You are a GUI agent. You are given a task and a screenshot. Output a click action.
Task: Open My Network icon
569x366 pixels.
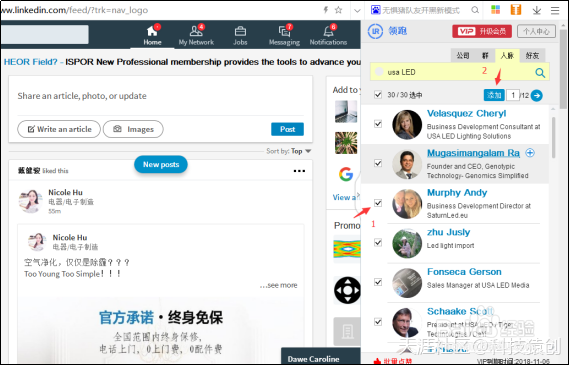196,31
